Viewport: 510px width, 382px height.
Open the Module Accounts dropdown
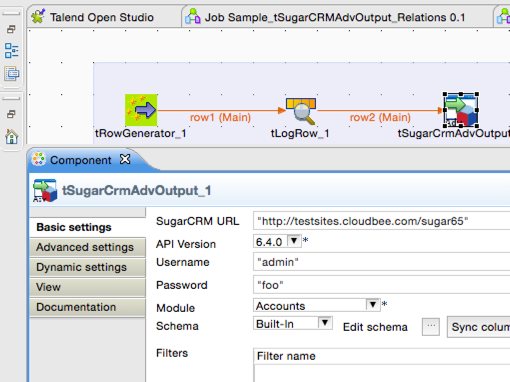pos(373,305)
